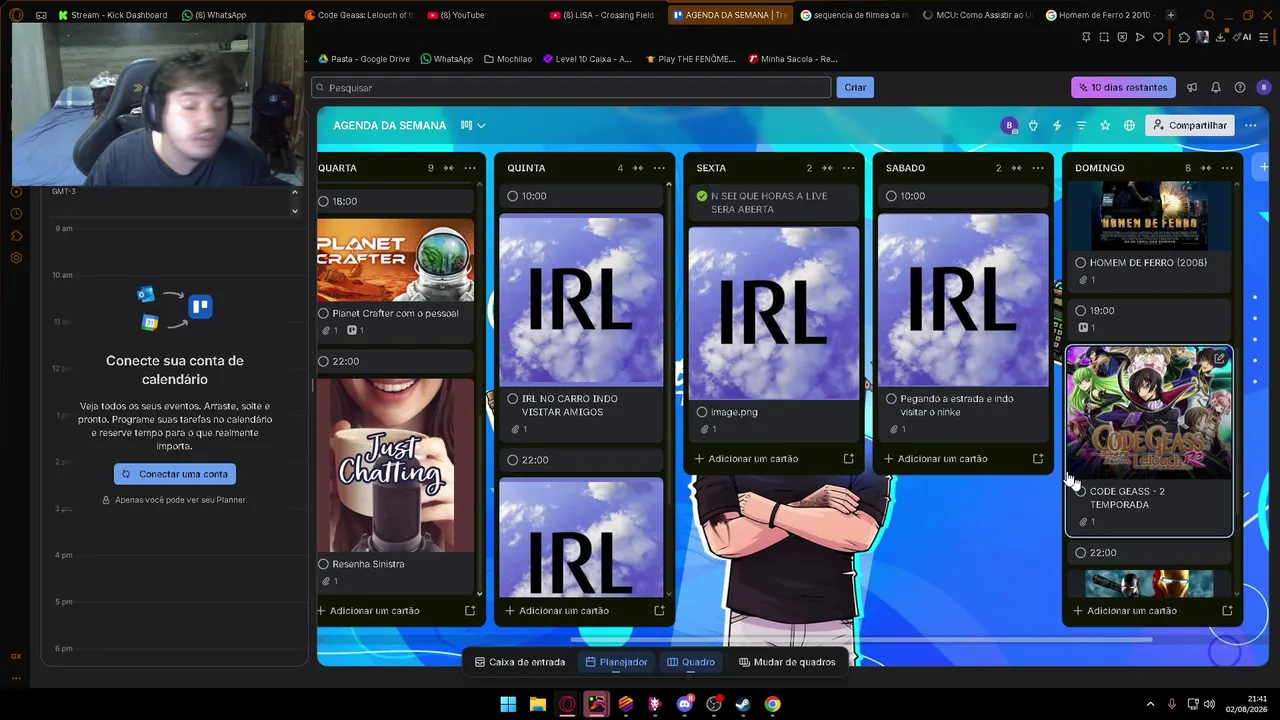Collapse the SABADO list

pos(1016,168)
